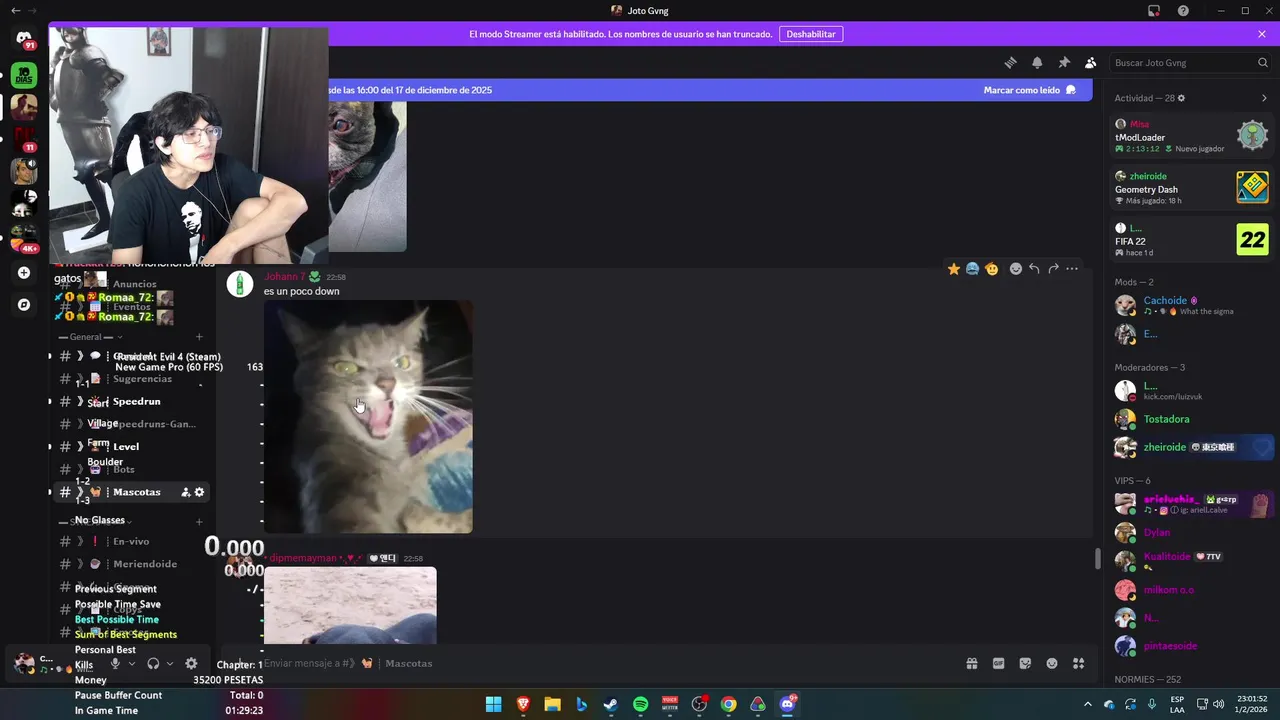Open Kualitoide member profile
1280x720 pixels.
tap(1192, 560)
